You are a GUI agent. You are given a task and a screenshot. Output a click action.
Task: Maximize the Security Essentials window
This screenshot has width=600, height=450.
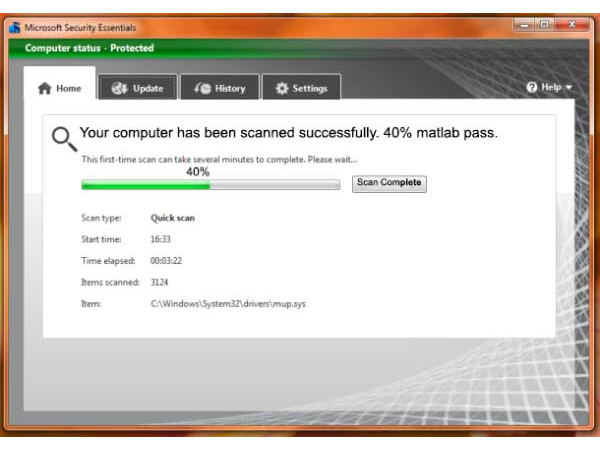click(545, 25)
